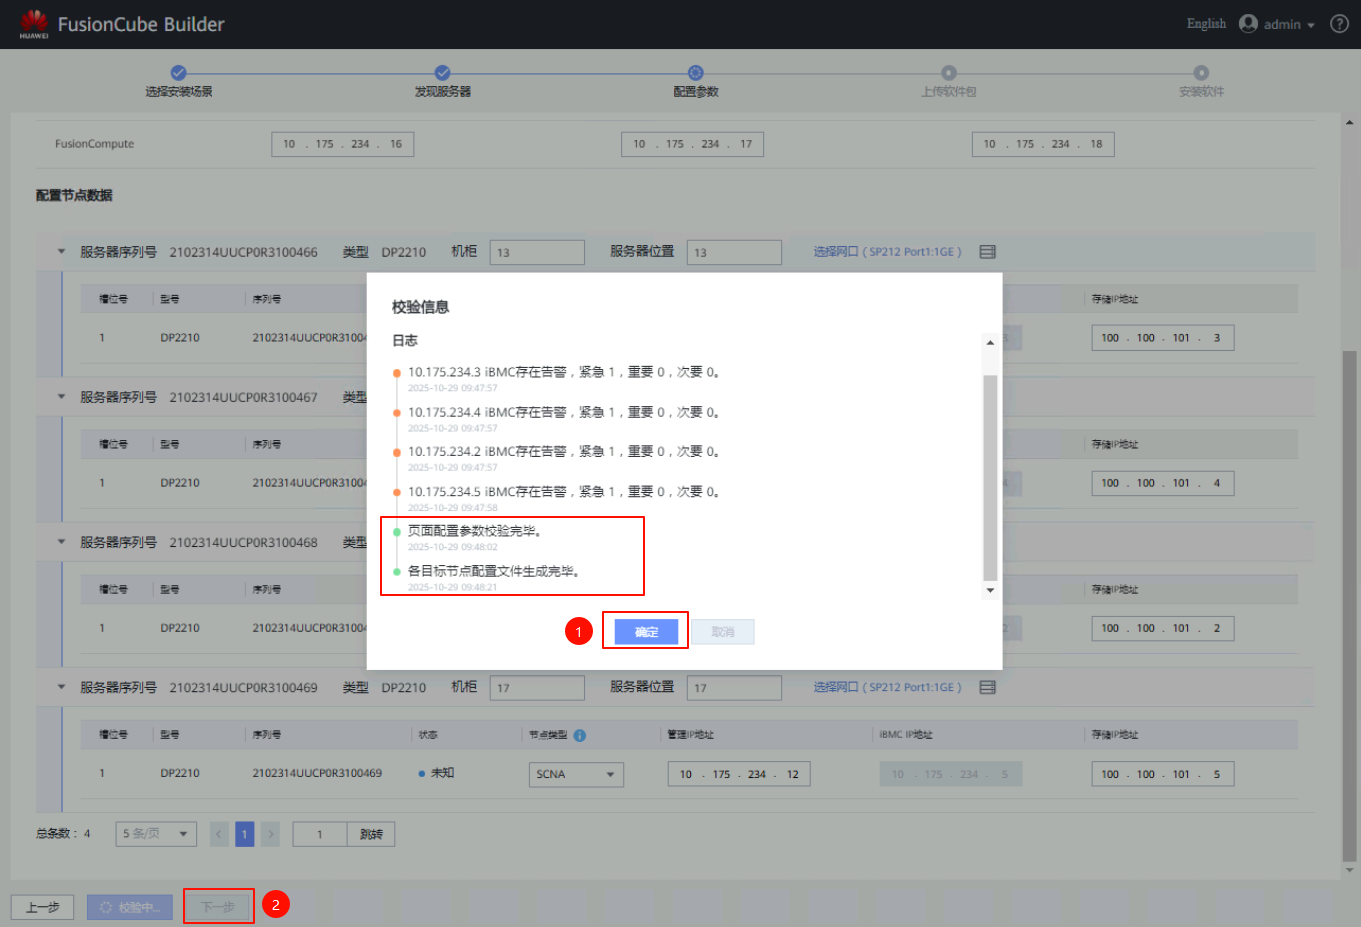The image size is (1361, 927).
Task: Click 确定 button in validation dialog
Action: click(x=646, y=632)
